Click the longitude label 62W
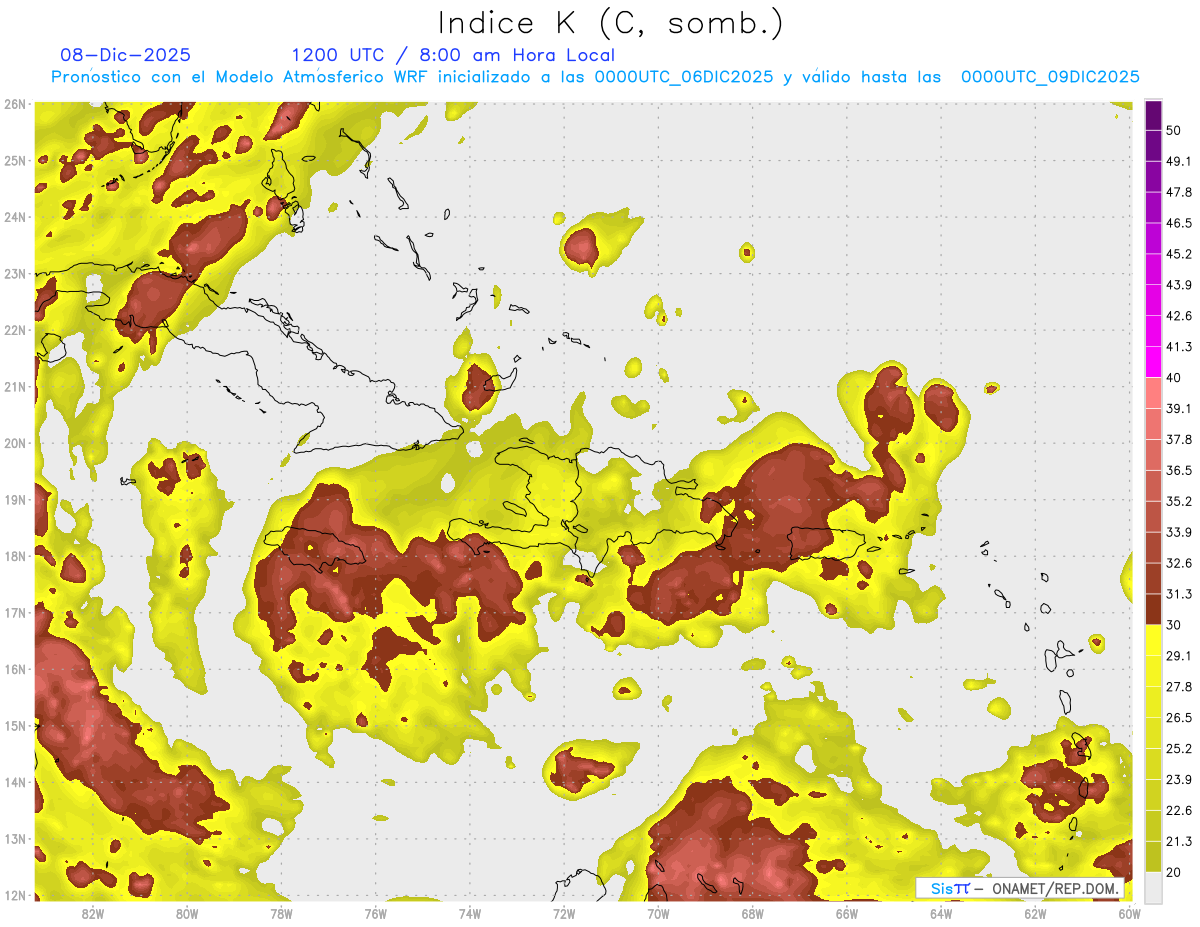The width and height of the screenshot is (1200, 927). coord(1035,913)
